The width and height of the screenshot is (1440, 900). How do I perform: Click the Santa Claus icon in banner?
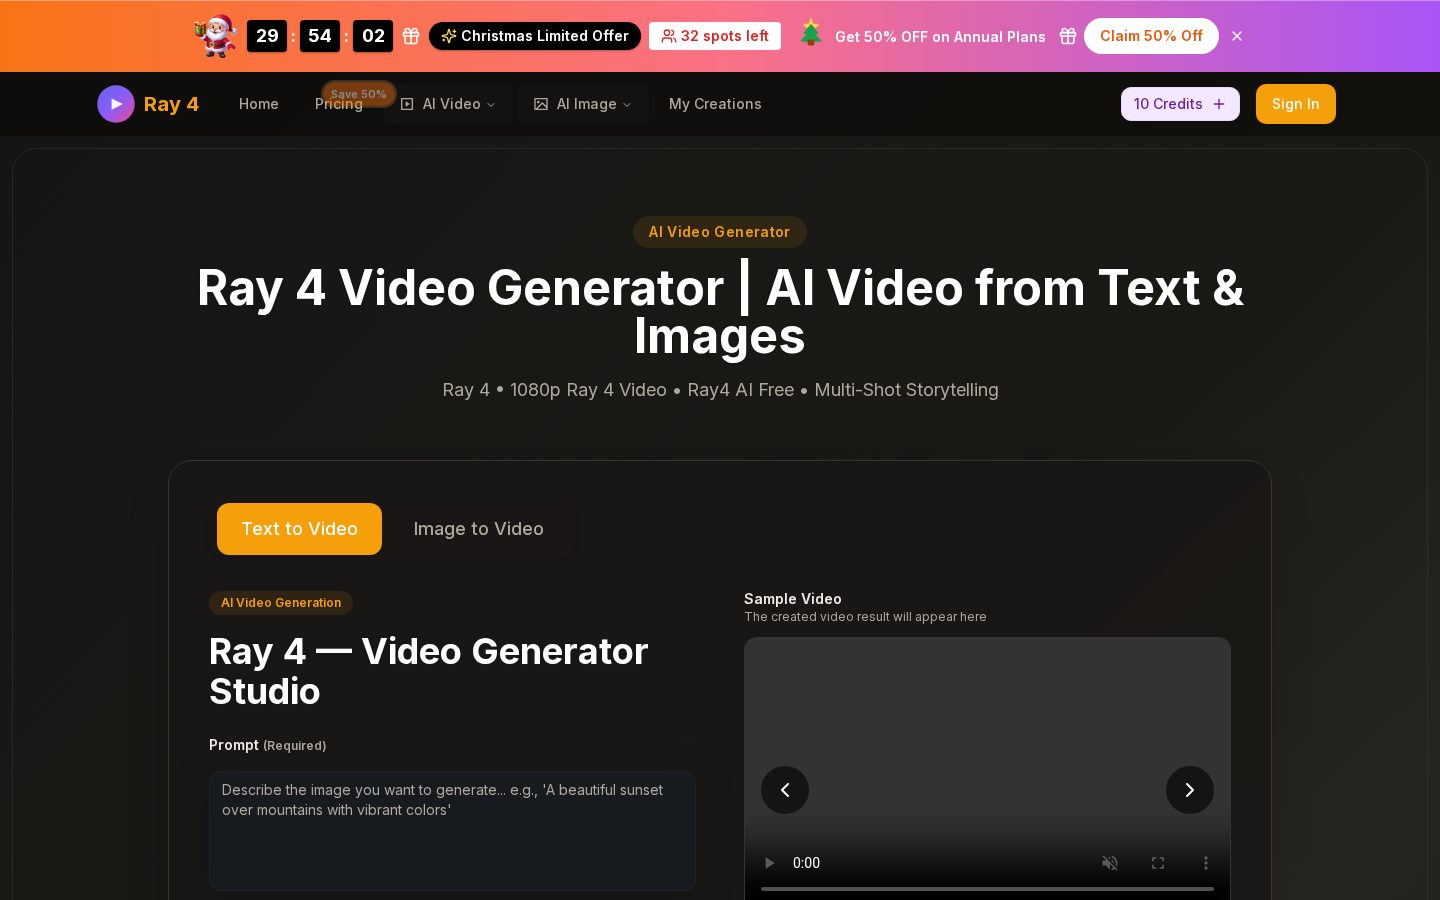(216, 36)
